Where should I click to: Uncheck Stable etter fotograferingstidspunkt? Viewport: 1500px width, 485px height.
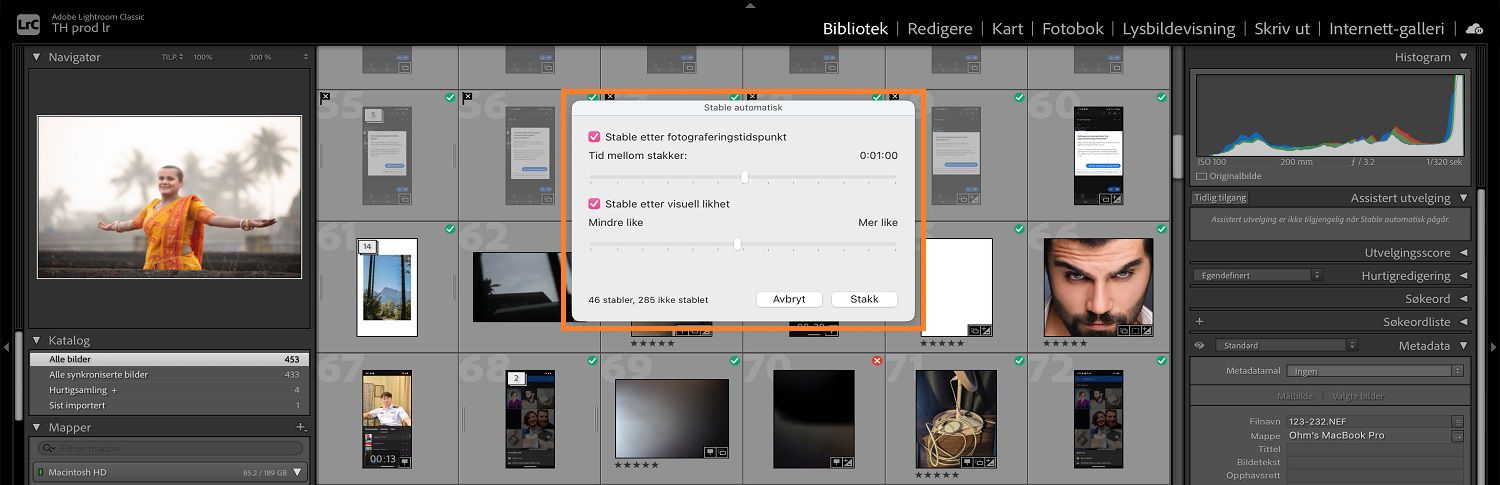[x=594, y=136]
